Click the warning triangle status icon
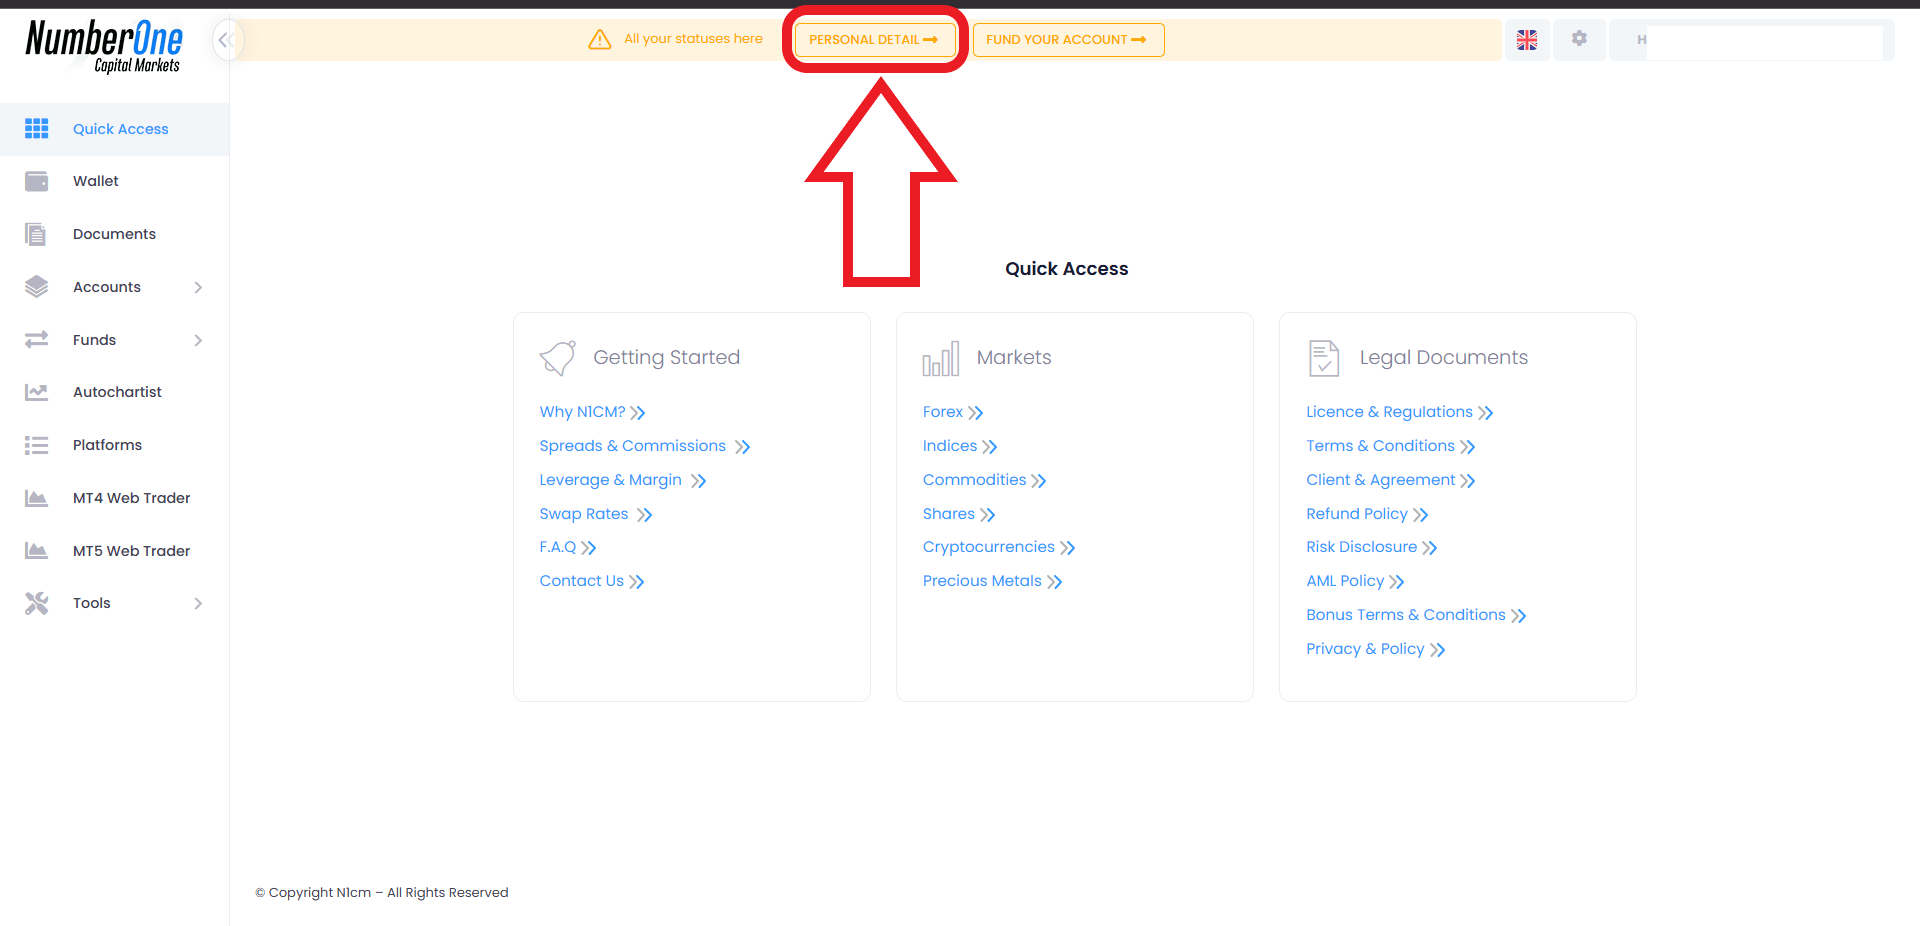Screen dimensions: 1920x926 [x=599, y=40]
